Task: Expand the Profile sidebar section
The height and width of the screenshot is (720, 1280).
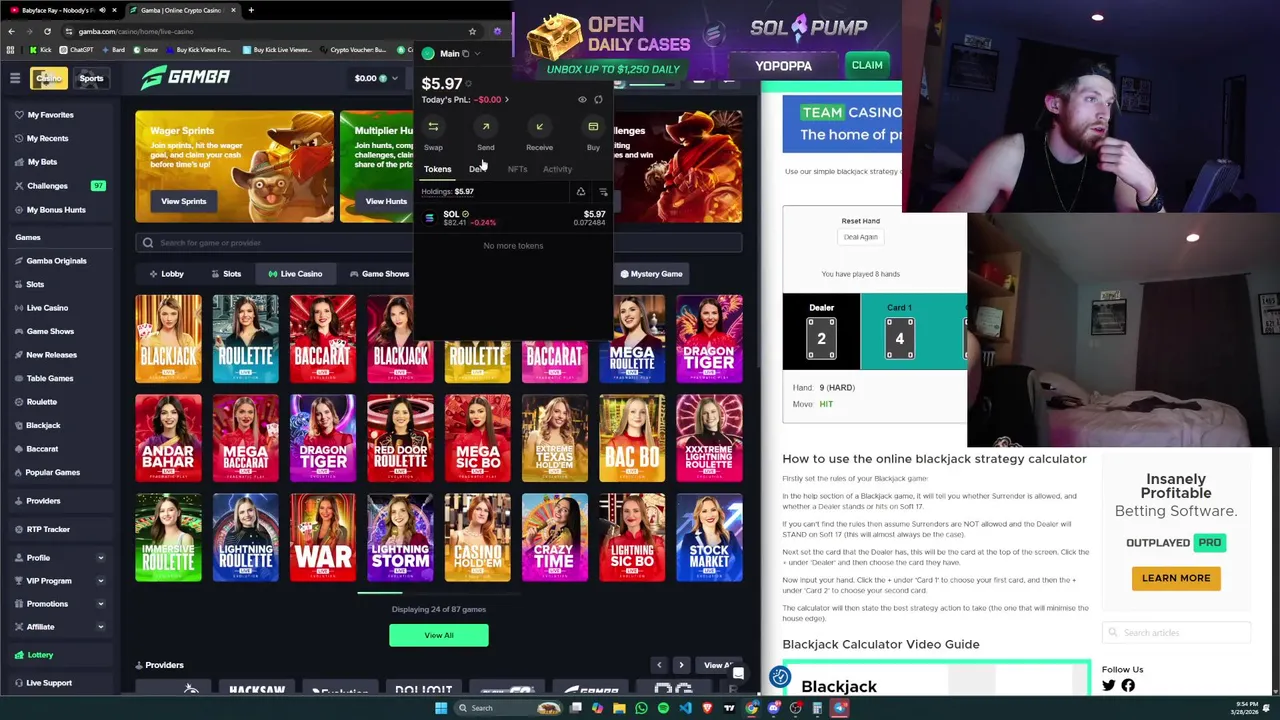Action: [x=100, y=558]
